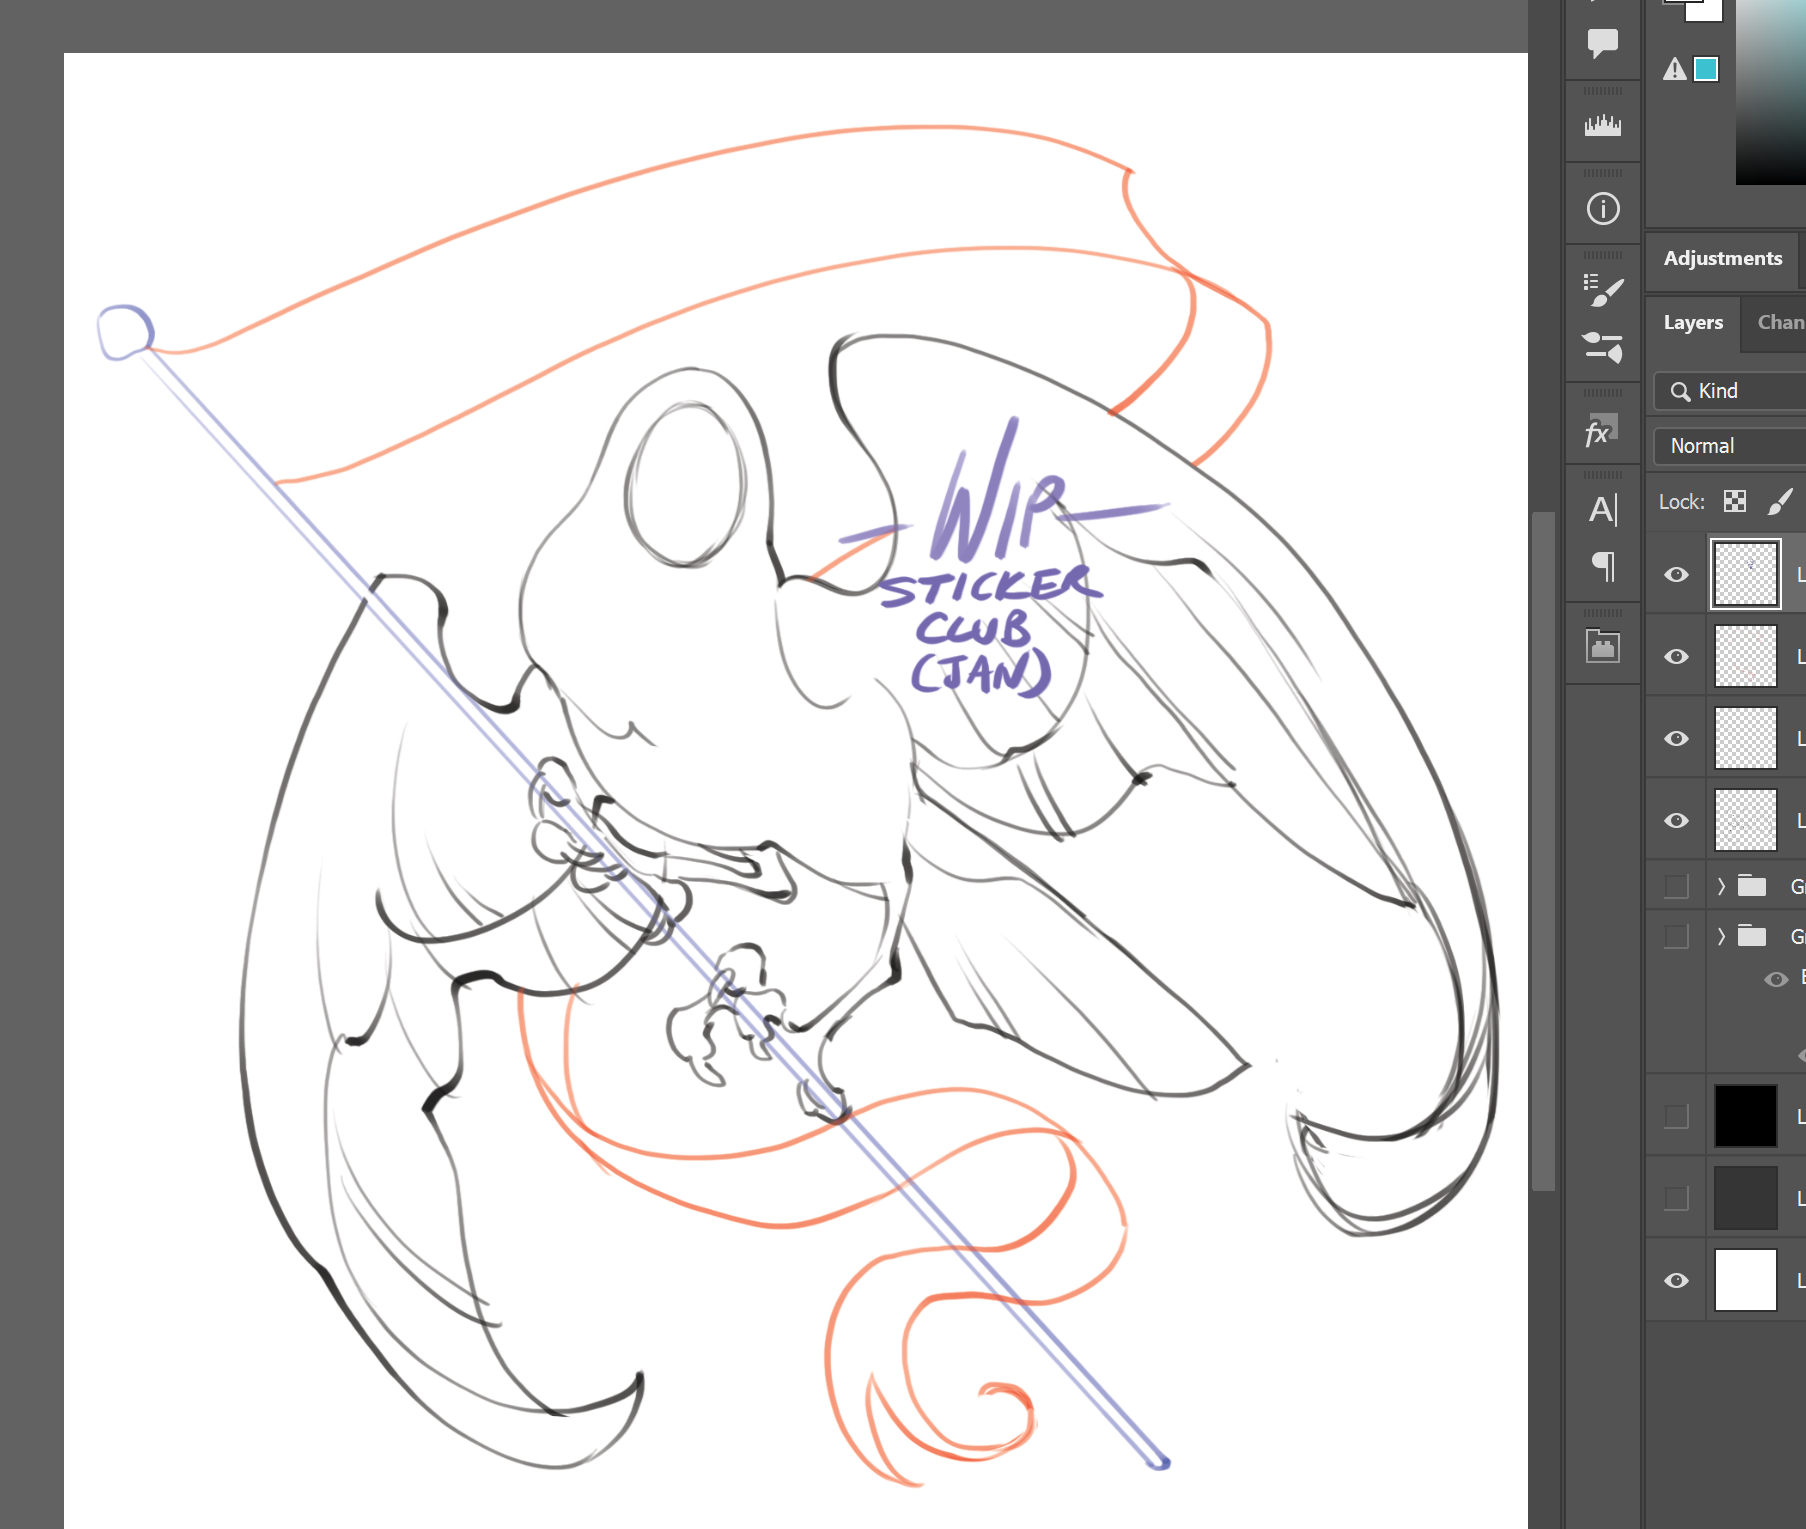Image resolution: width=1806 pixels, height=1529 pixels.
Task: Hide the white bottom layer via eye icon
Action: click(x=1677, y=1280)
